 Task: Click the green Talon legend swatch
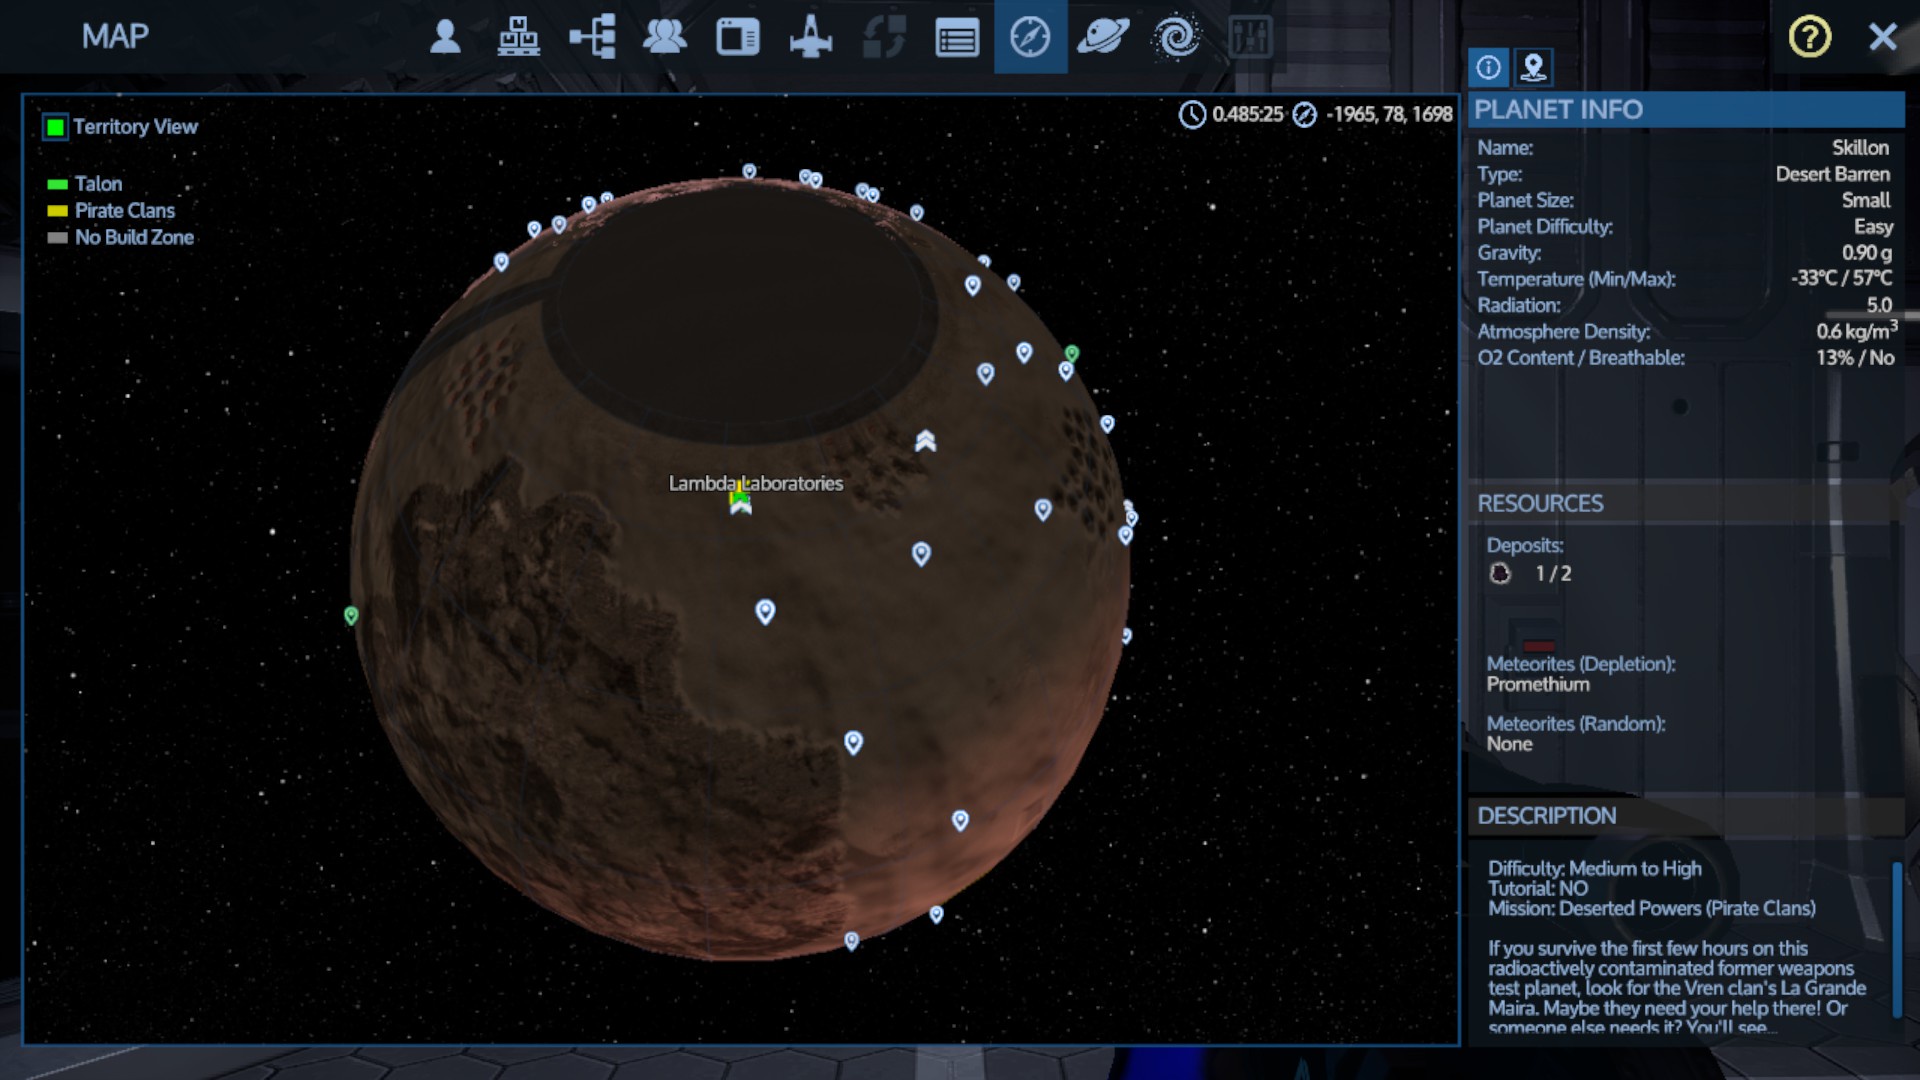[x=57, y=184]
